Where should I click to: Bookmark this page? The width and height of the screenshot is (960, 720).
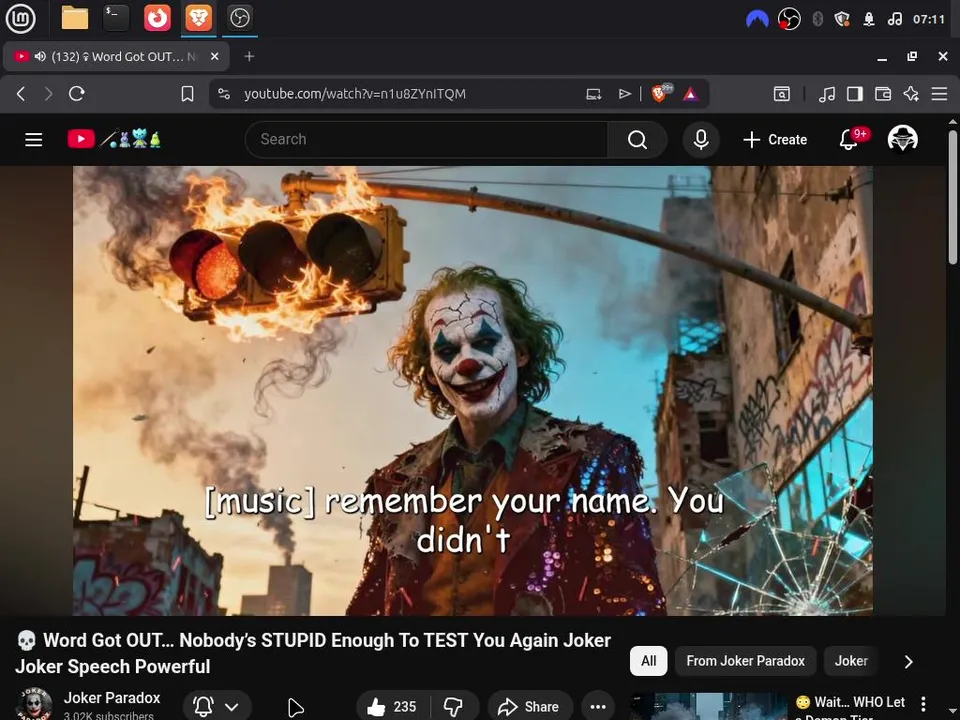point(187,94)
